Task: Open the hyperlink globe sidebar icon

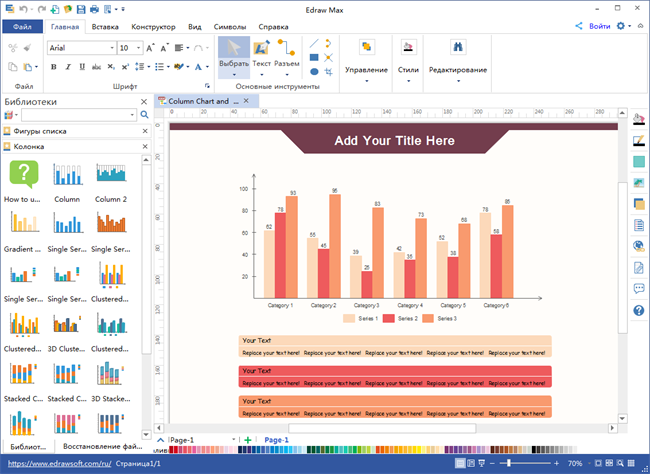Action: [x=639, y=246]
